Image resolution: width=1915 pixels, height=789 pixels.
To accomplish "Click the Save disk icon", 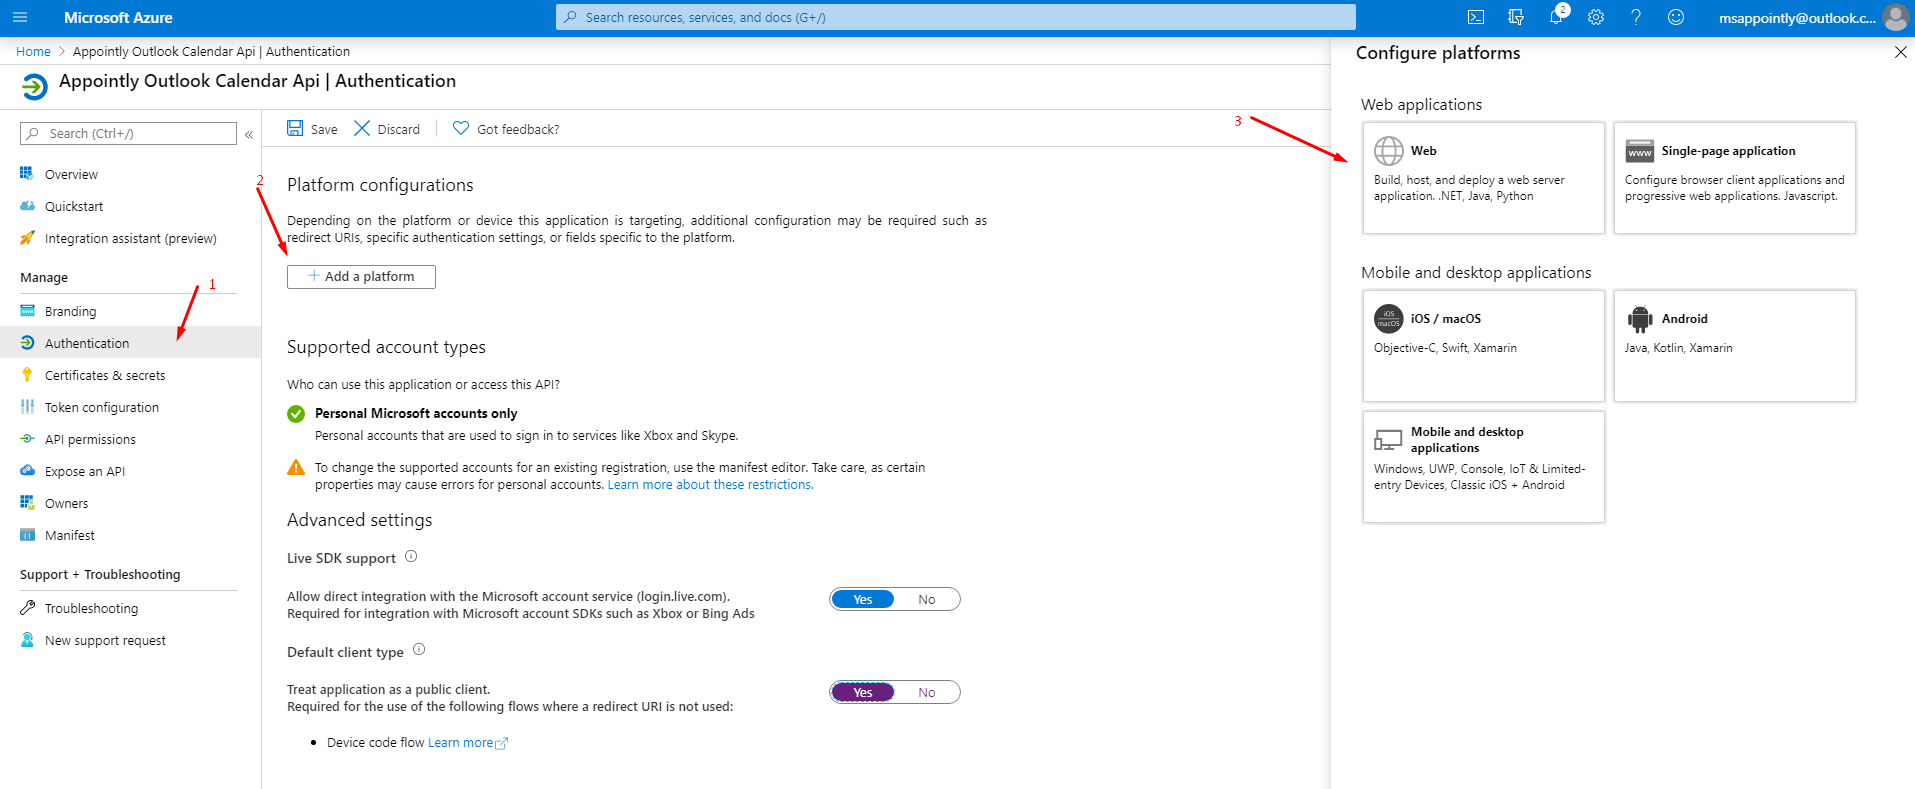I will coord(295,128).
